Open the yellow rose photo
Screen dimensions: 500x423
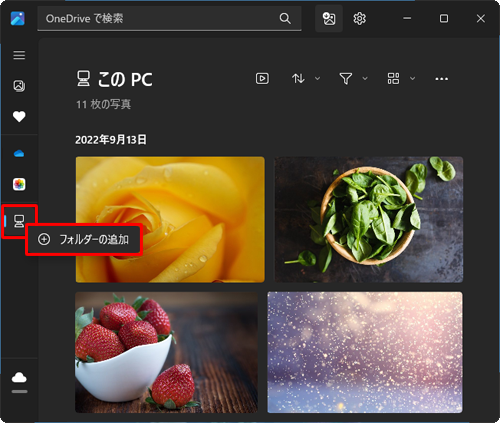[x=170, y=220]
